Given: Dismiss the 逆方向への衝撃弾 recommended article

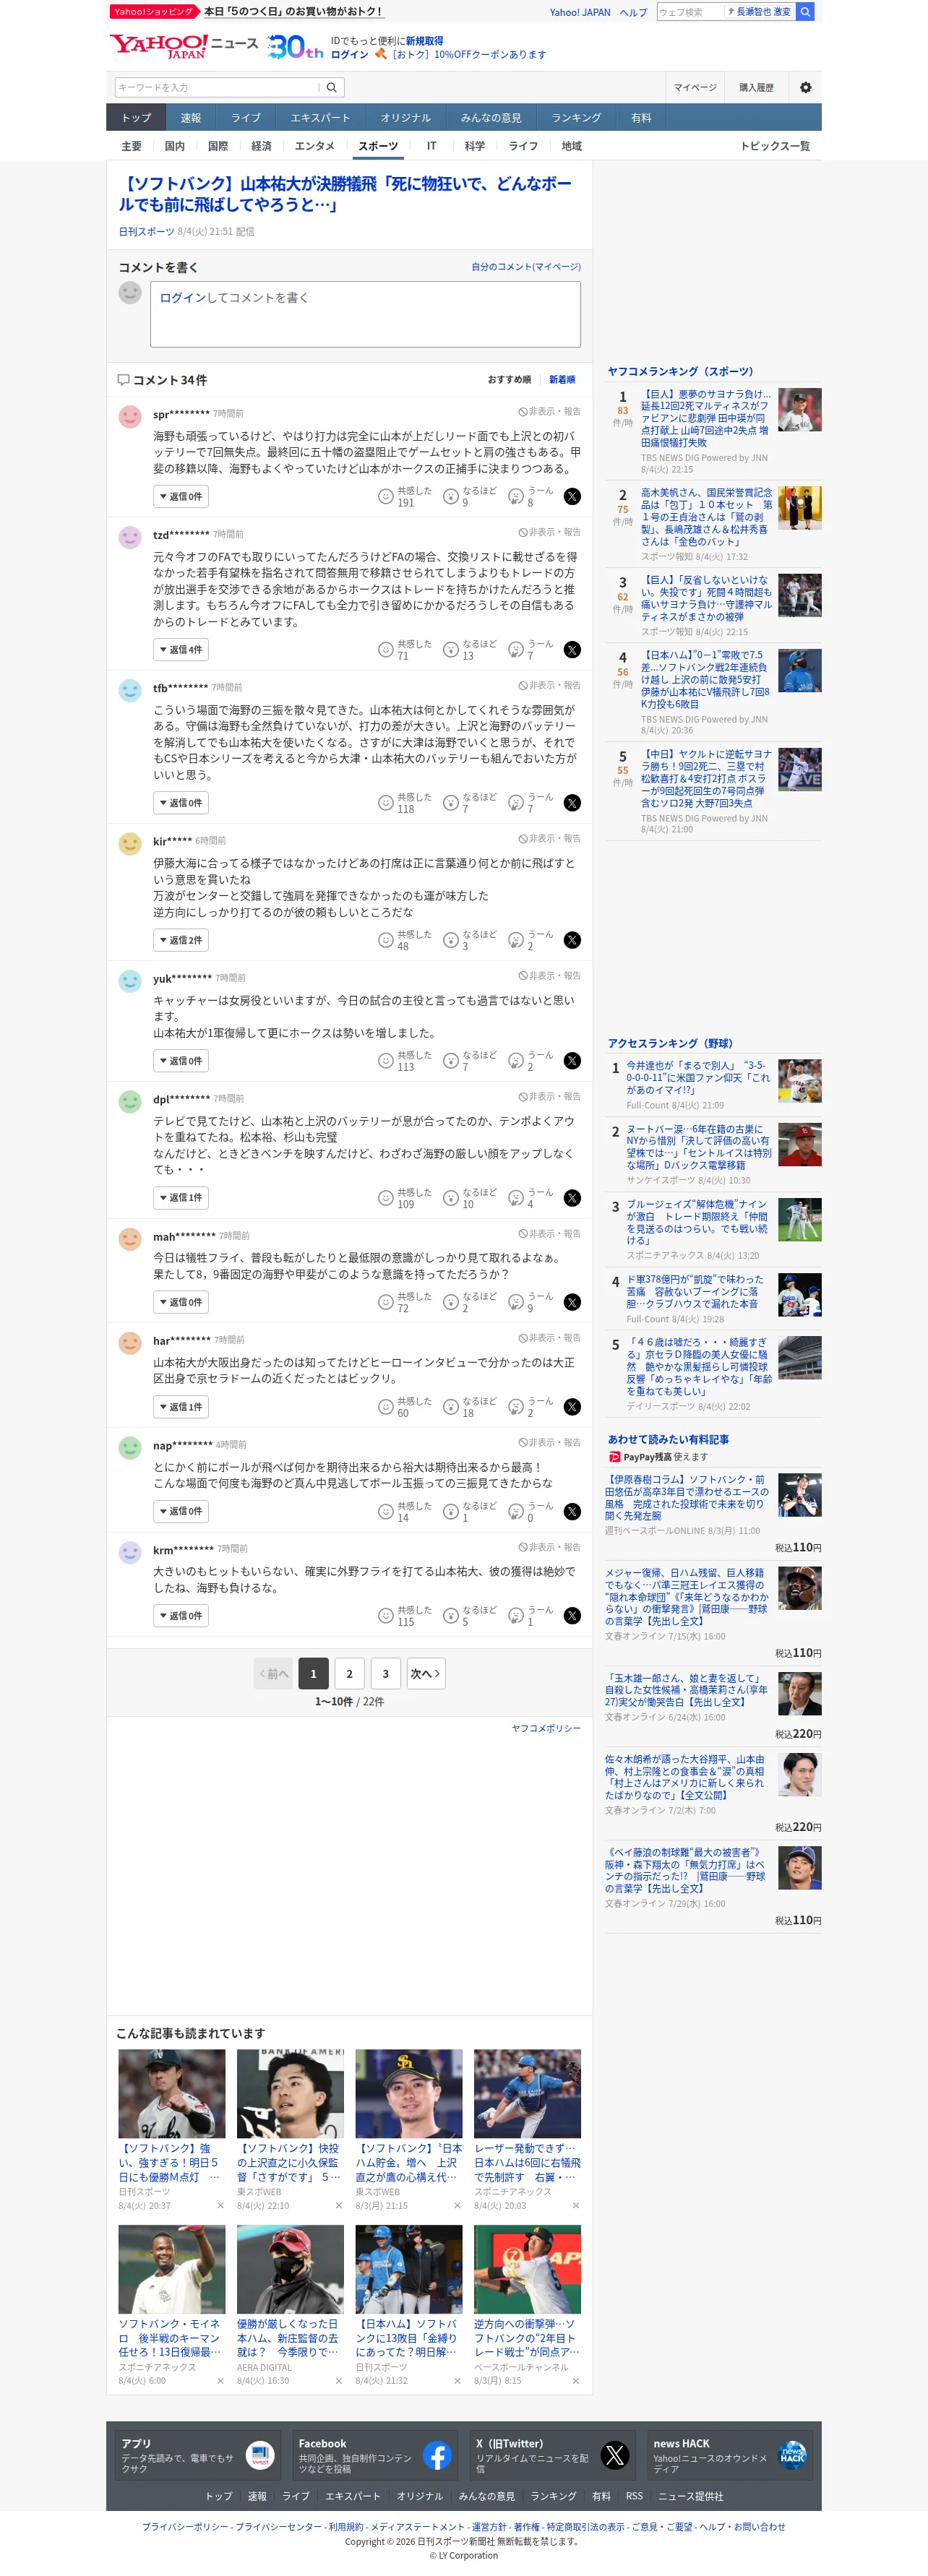Looking at the screenshot, I should [576, 2381].
